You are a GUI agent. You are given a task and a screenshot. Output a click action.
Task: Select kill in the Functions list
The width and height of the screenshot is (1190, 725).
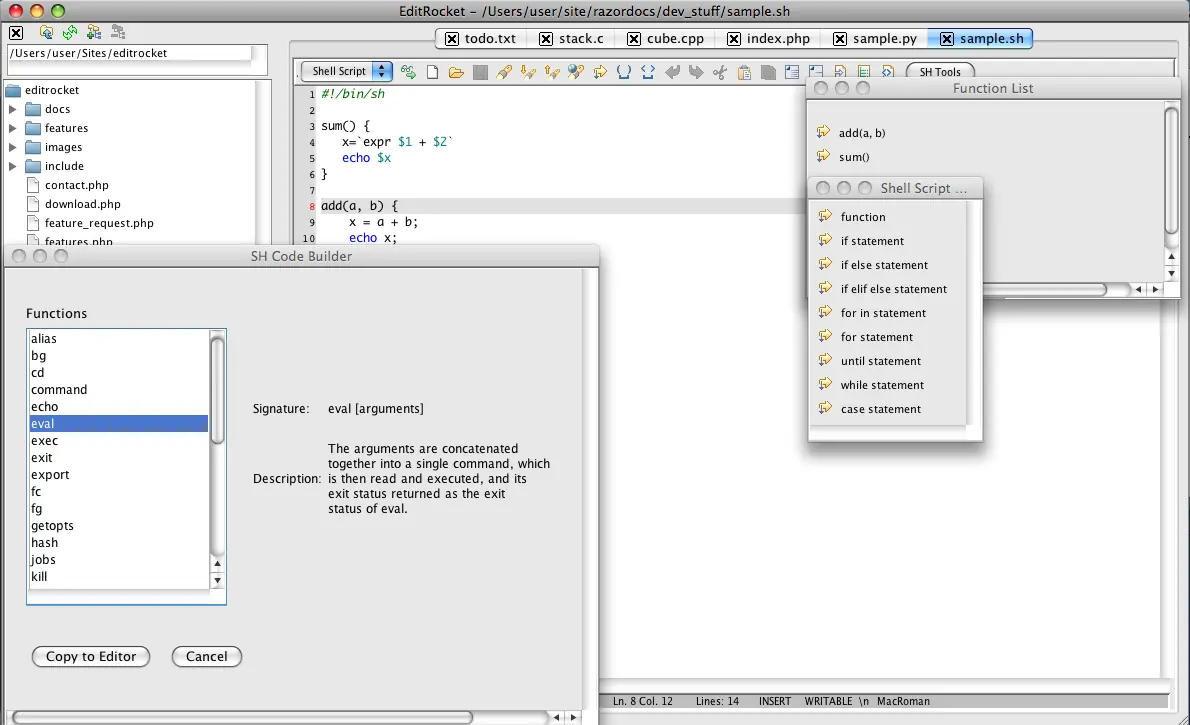(118, 577)
